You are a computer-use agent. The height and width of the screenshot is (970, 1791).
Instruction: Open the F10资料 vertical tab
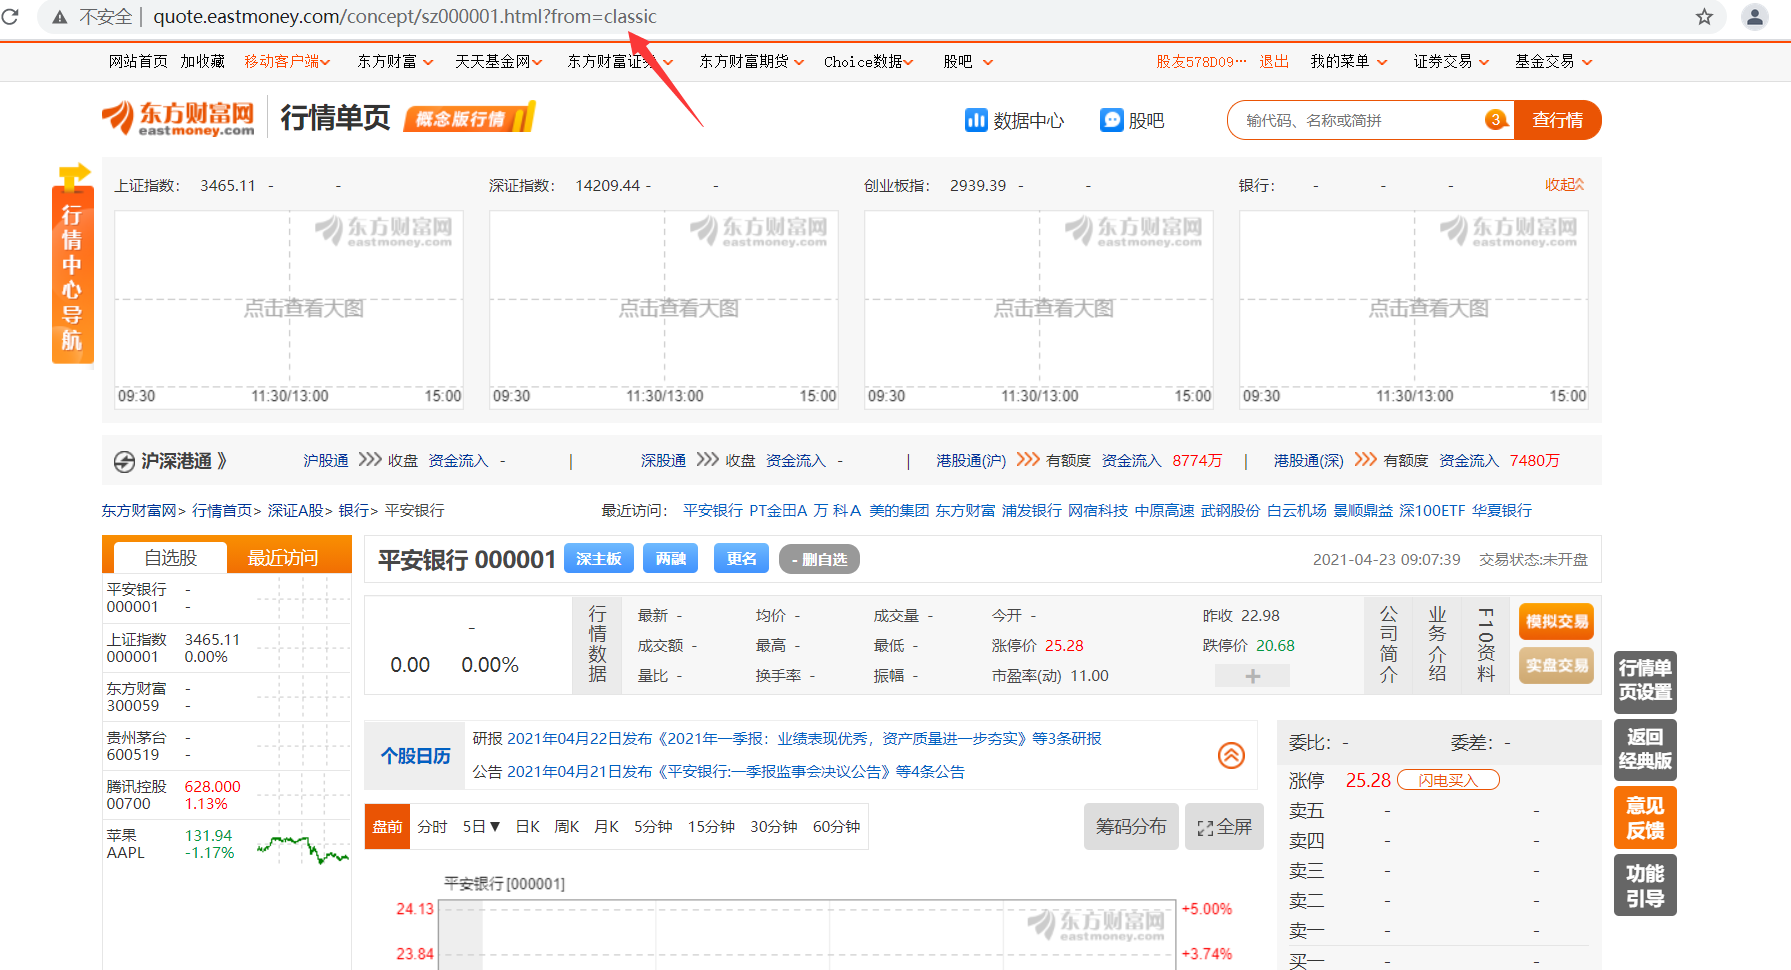(x=1486, y=645)
